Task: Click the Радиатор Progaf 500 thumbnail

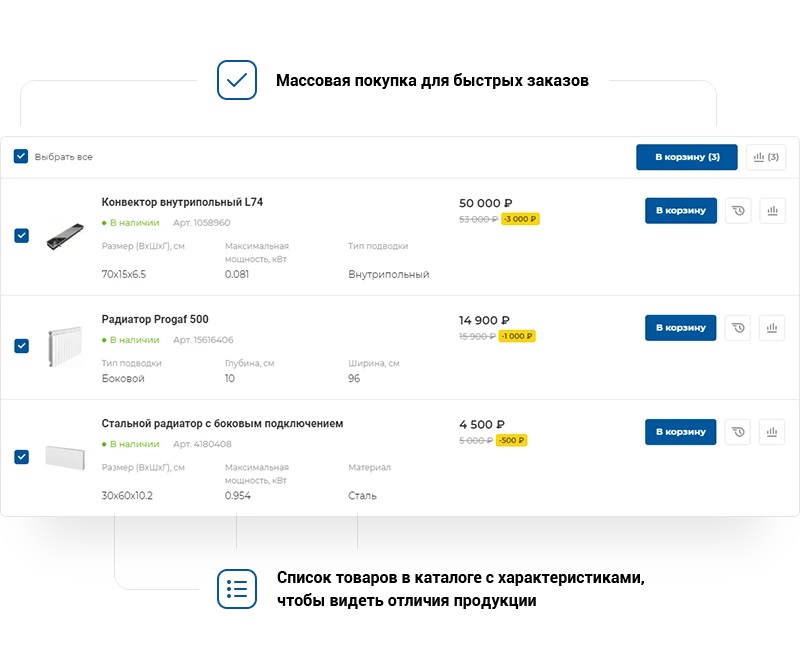Action: click(65, 346)
